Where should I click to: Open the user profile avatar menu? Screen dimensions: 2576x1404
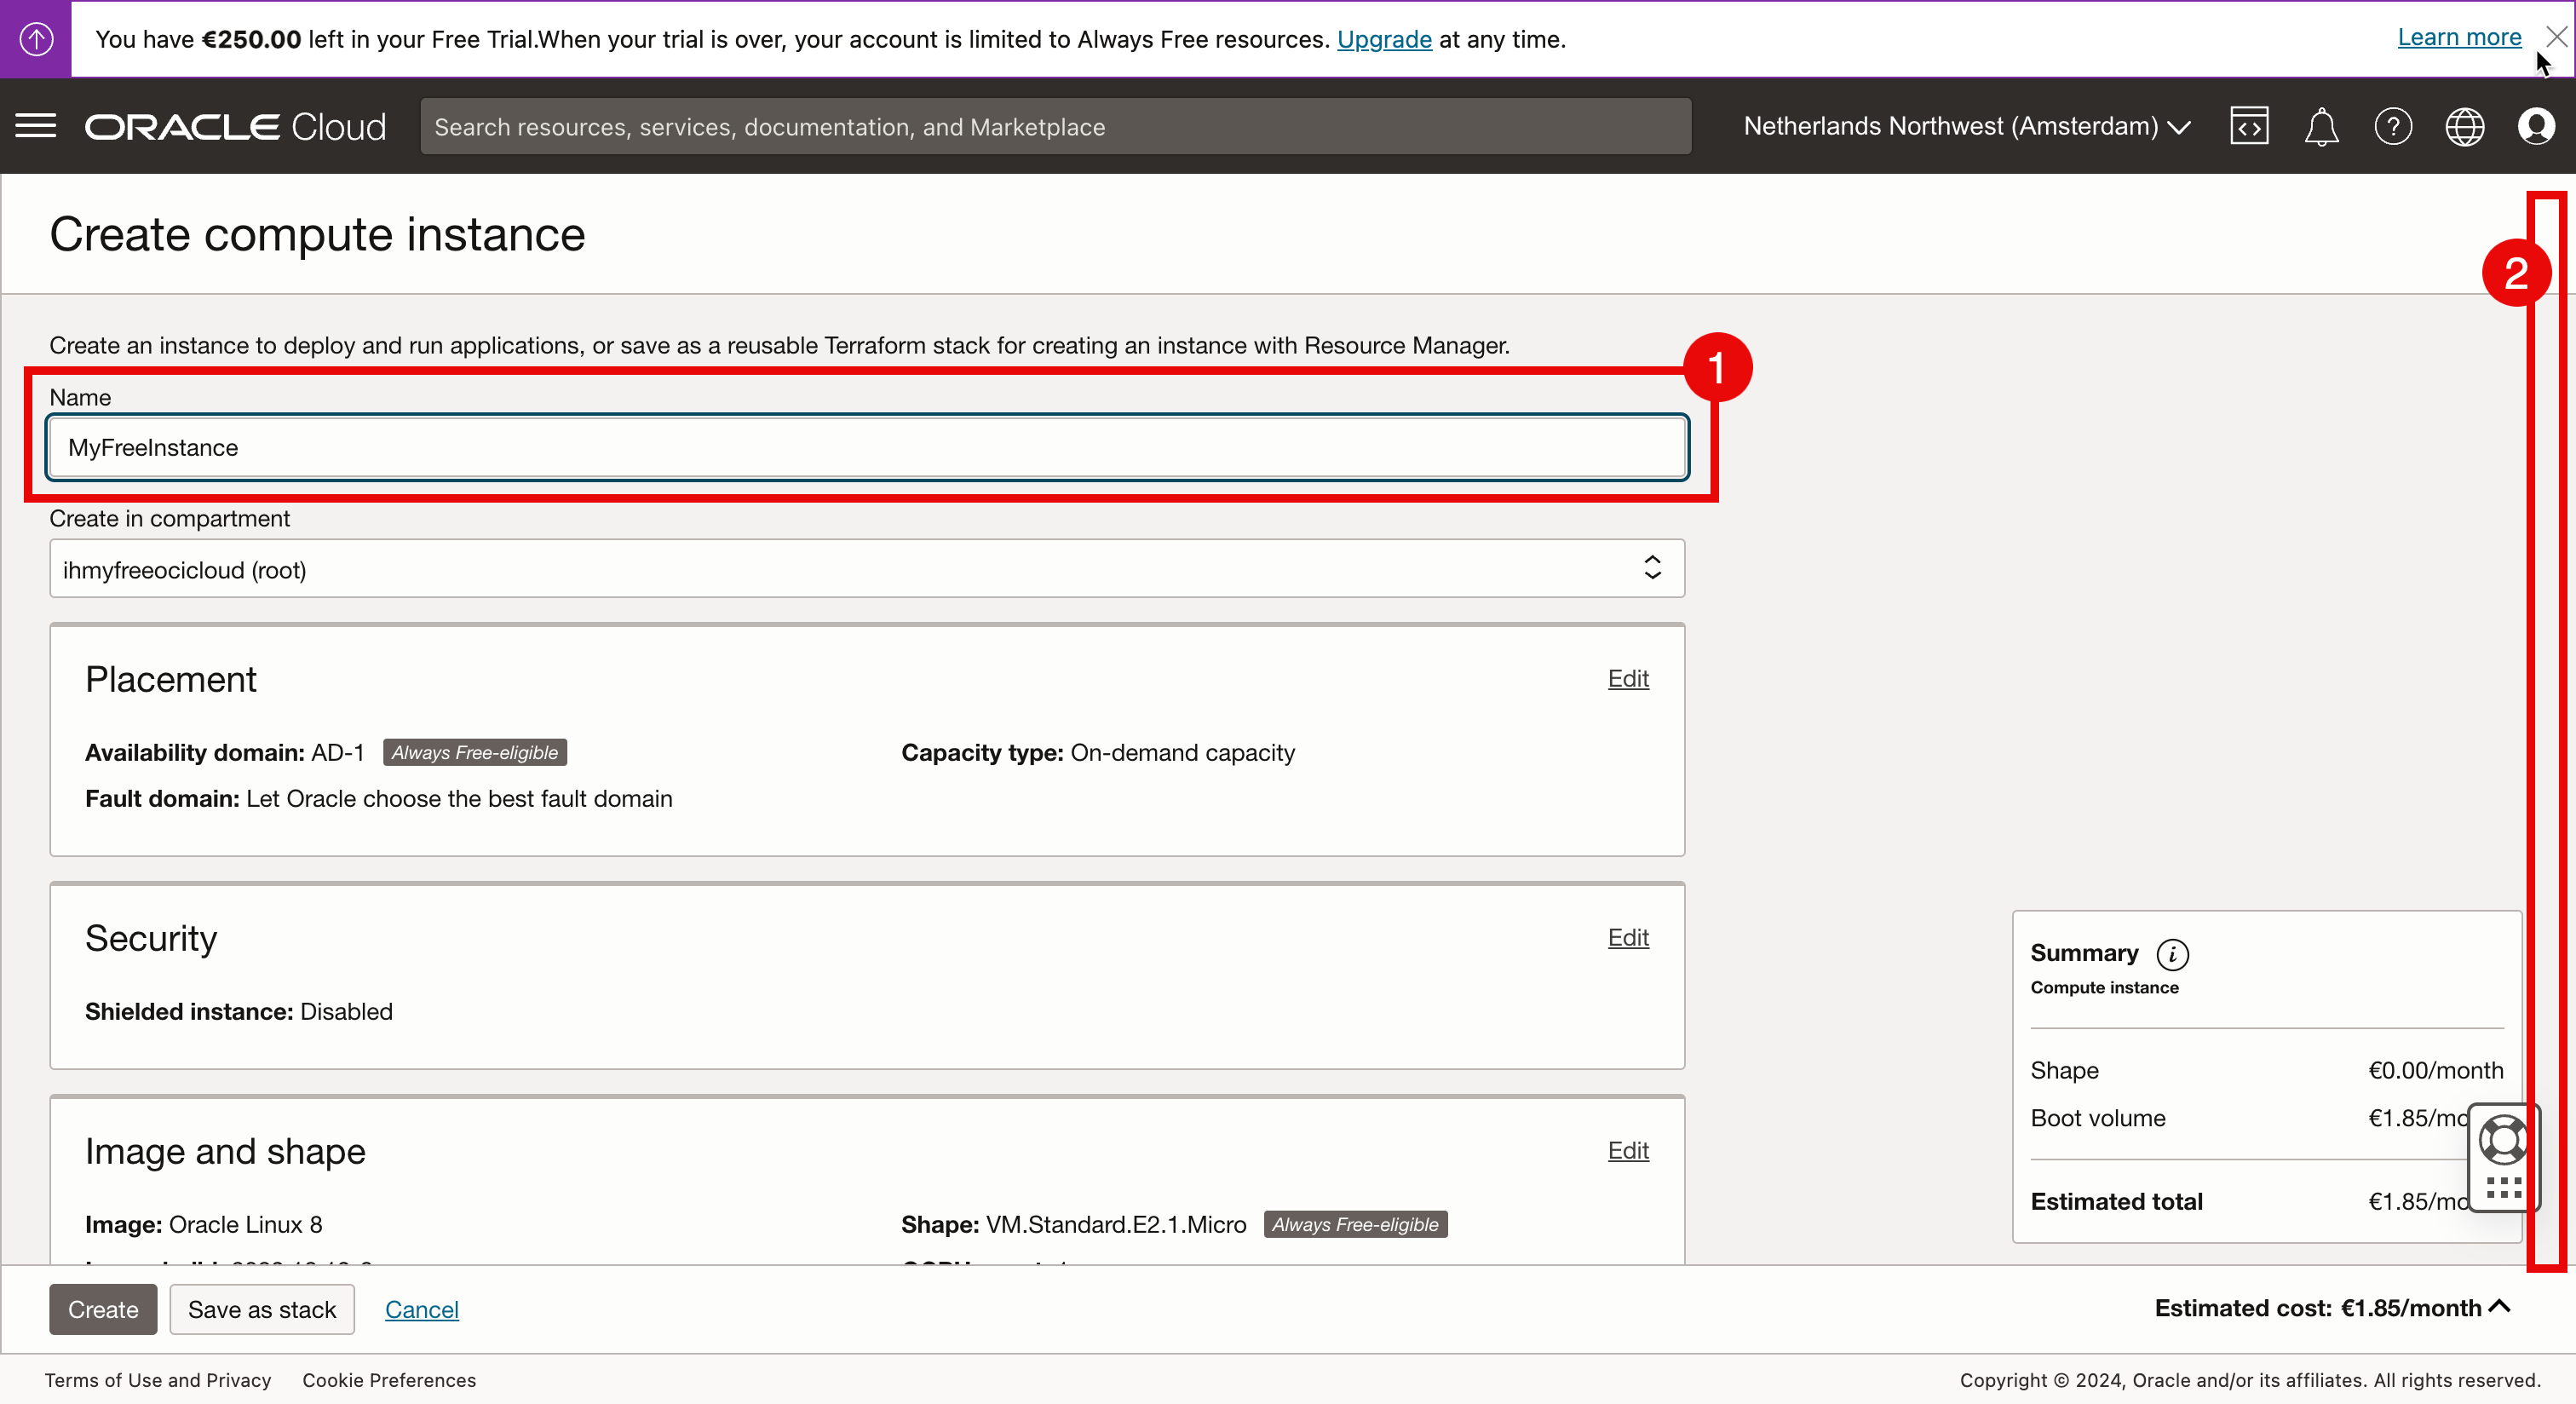point(2537,126)
